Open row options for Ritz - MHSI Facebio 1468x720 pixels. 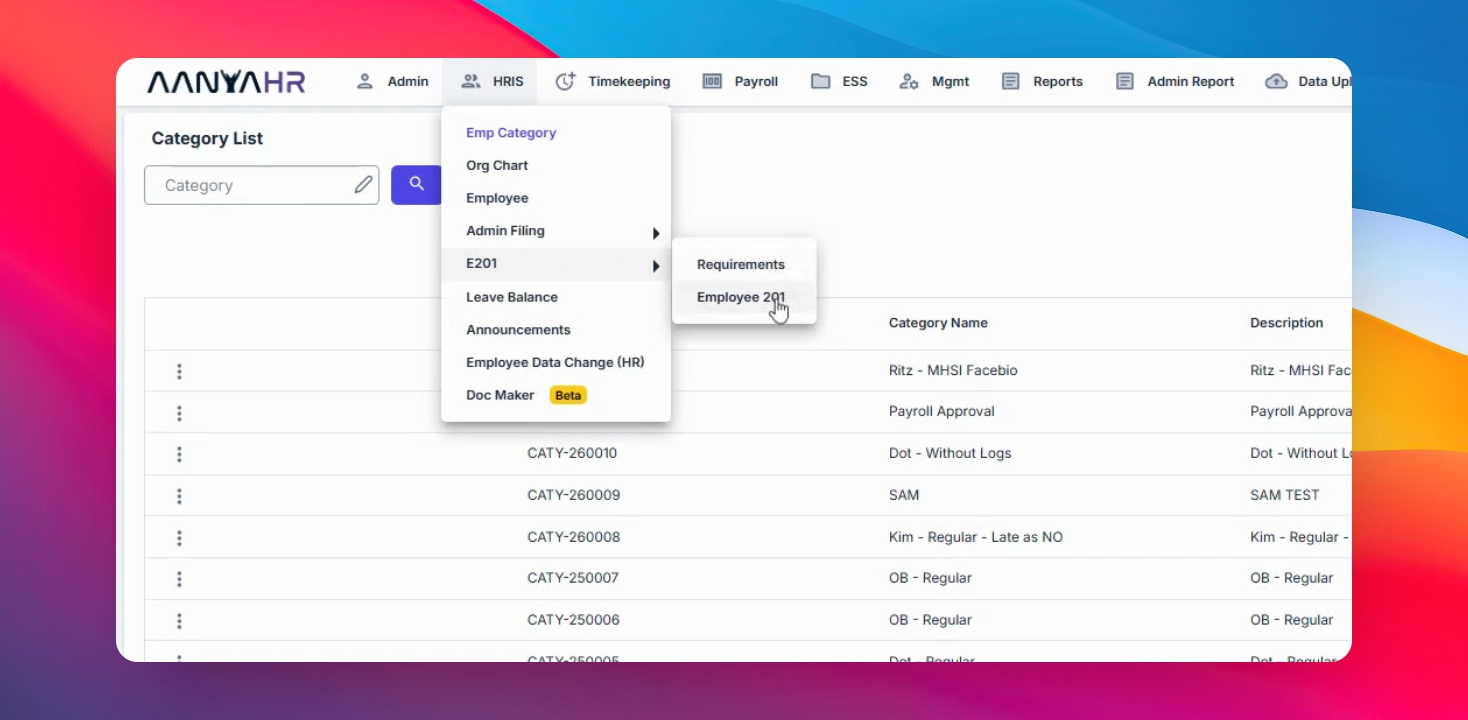coord(179,371)
